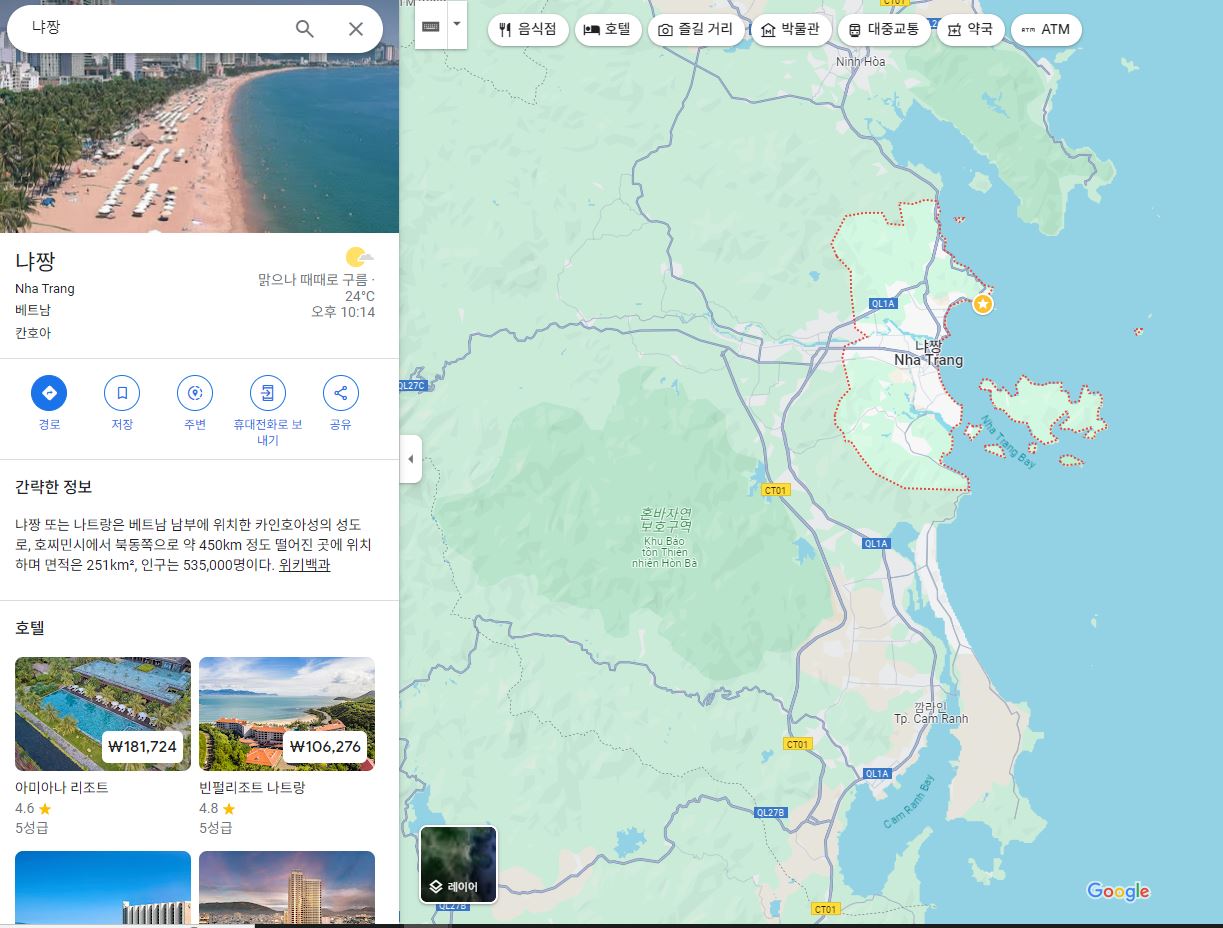Click the Nha Trang Bay label
The width and height of the screenshot is (1223, 928).
1007,441
